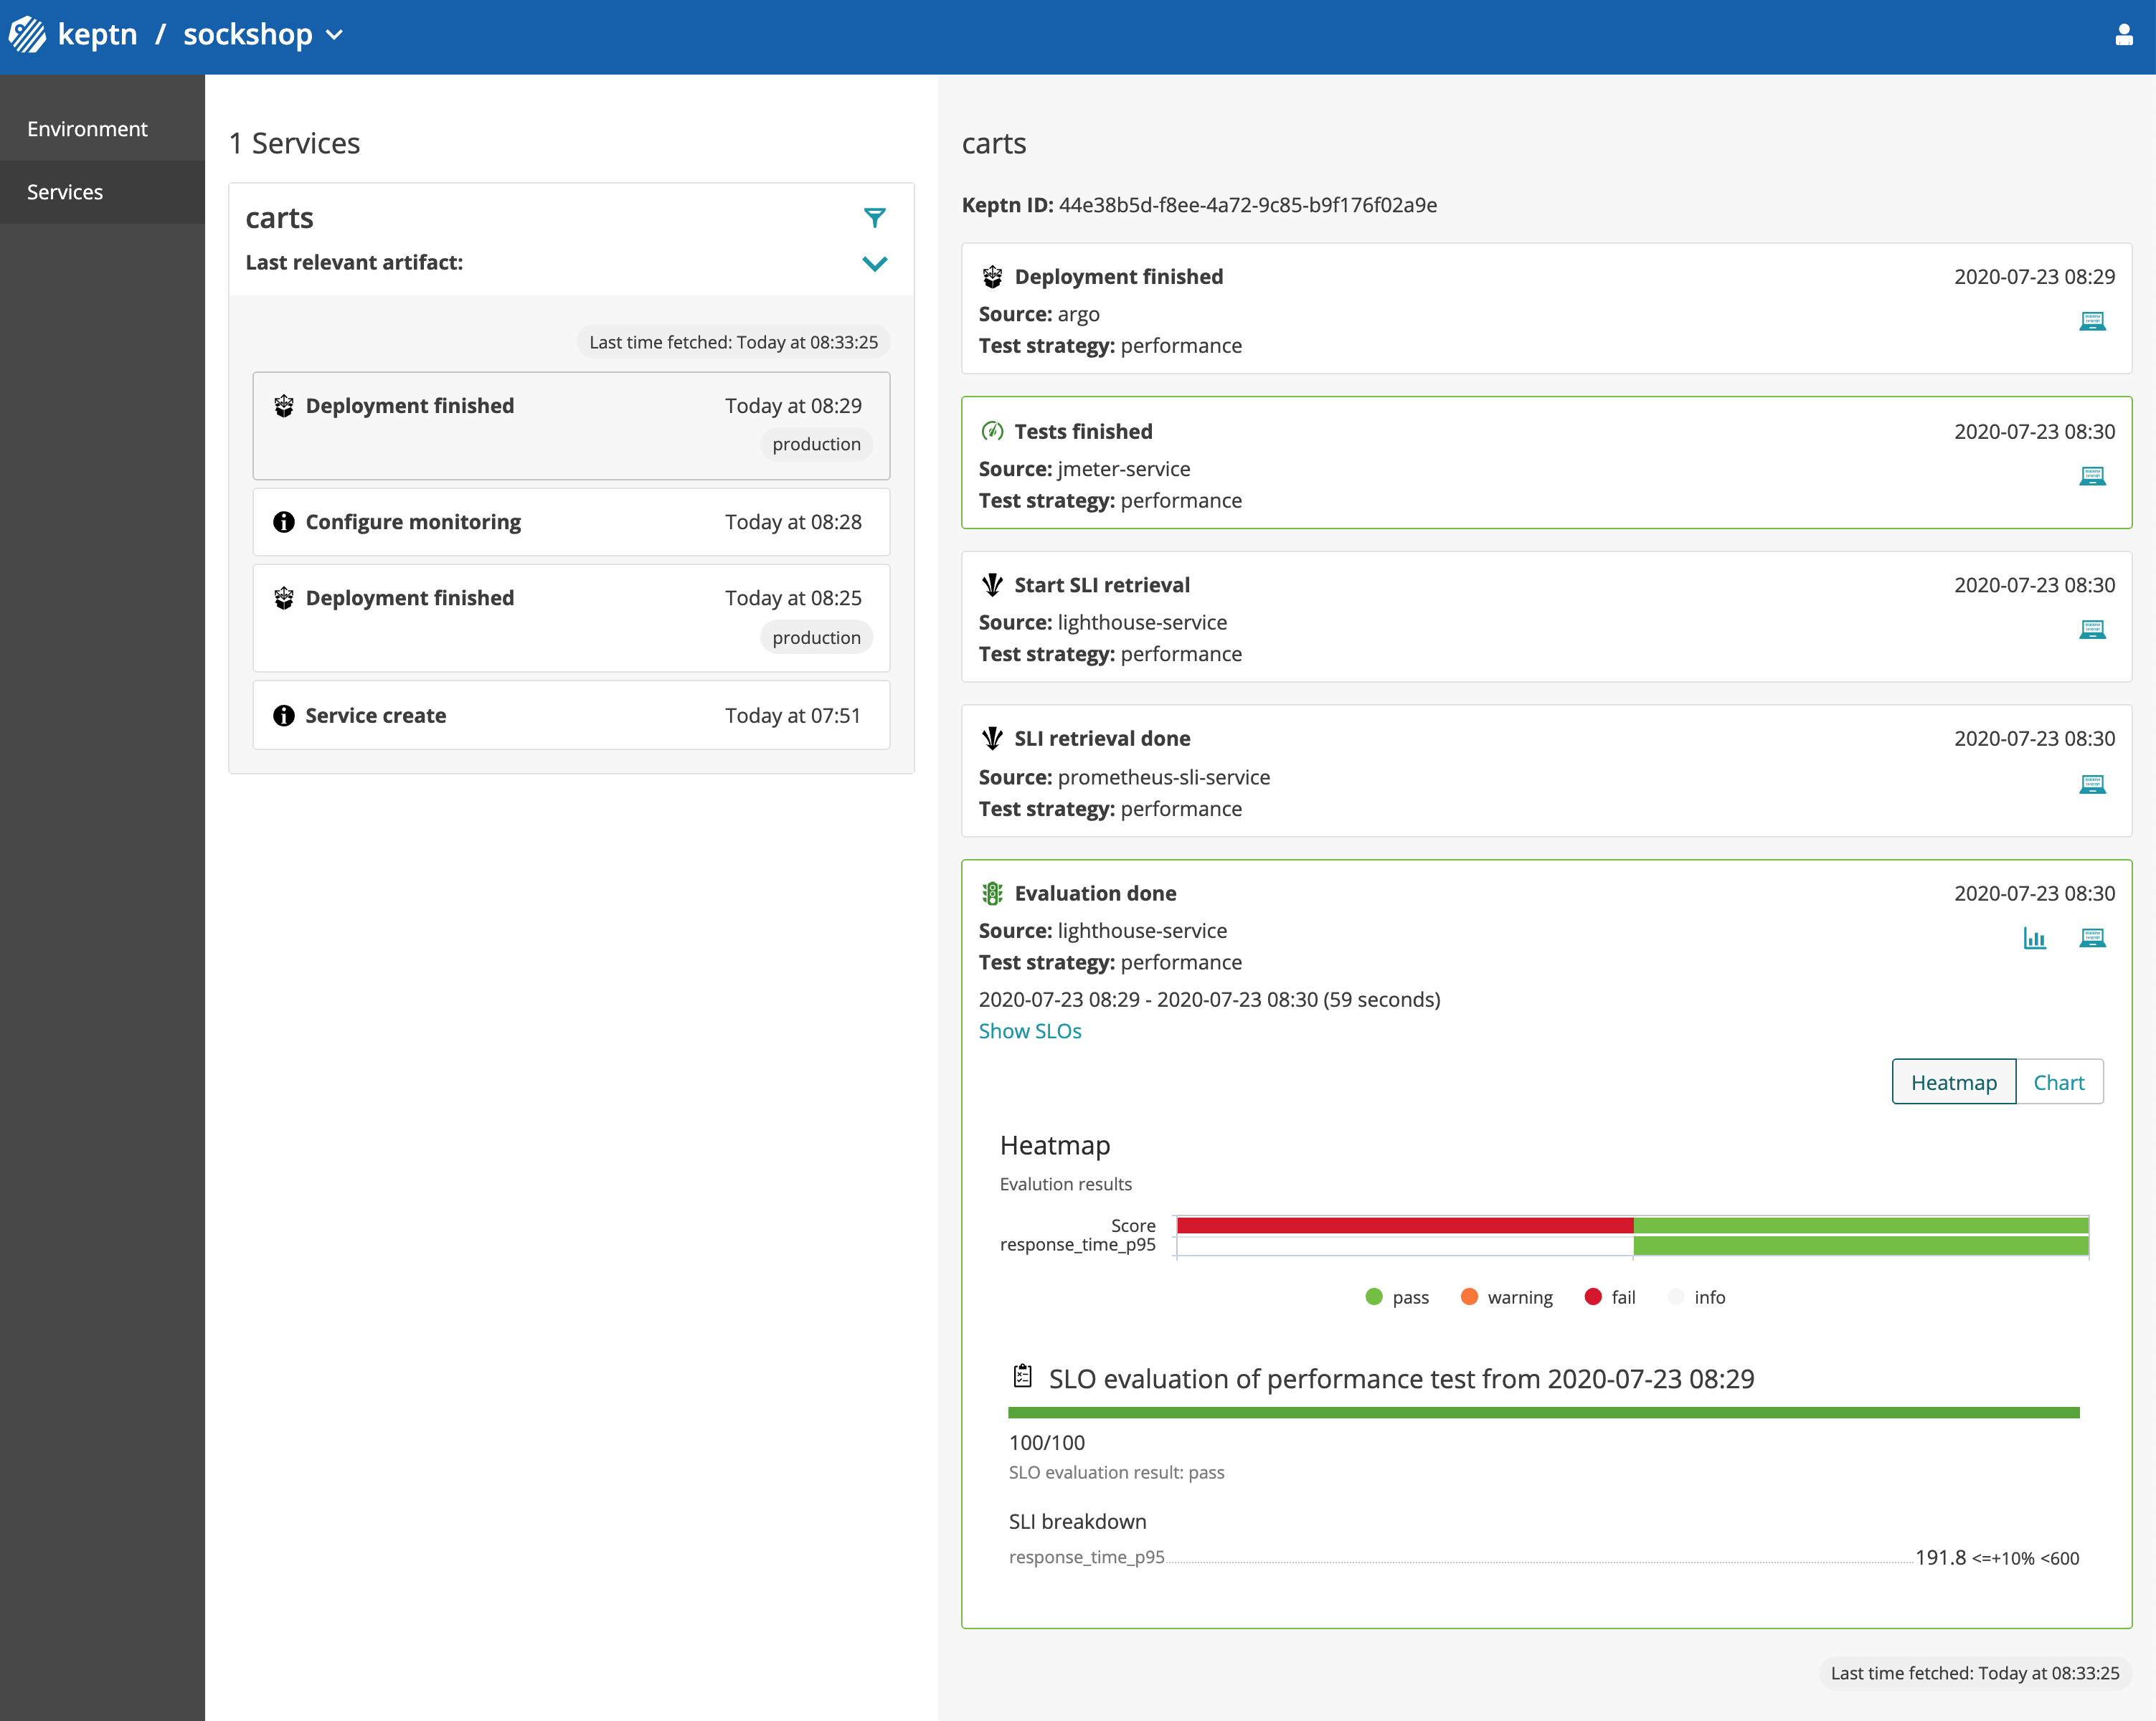2156x1721 pixels.
Task: Click the Tests finished gauge icon
Action: (992, 431)
